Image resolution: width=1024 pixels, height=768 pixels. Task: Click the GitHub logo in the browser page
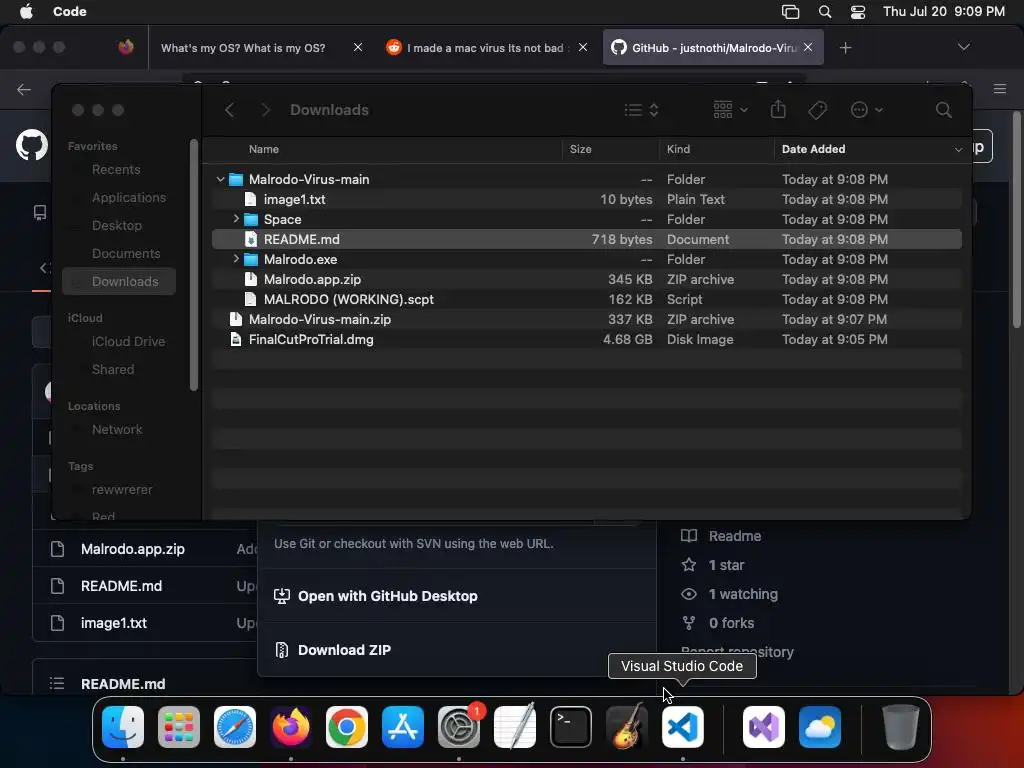coord(31,145)
